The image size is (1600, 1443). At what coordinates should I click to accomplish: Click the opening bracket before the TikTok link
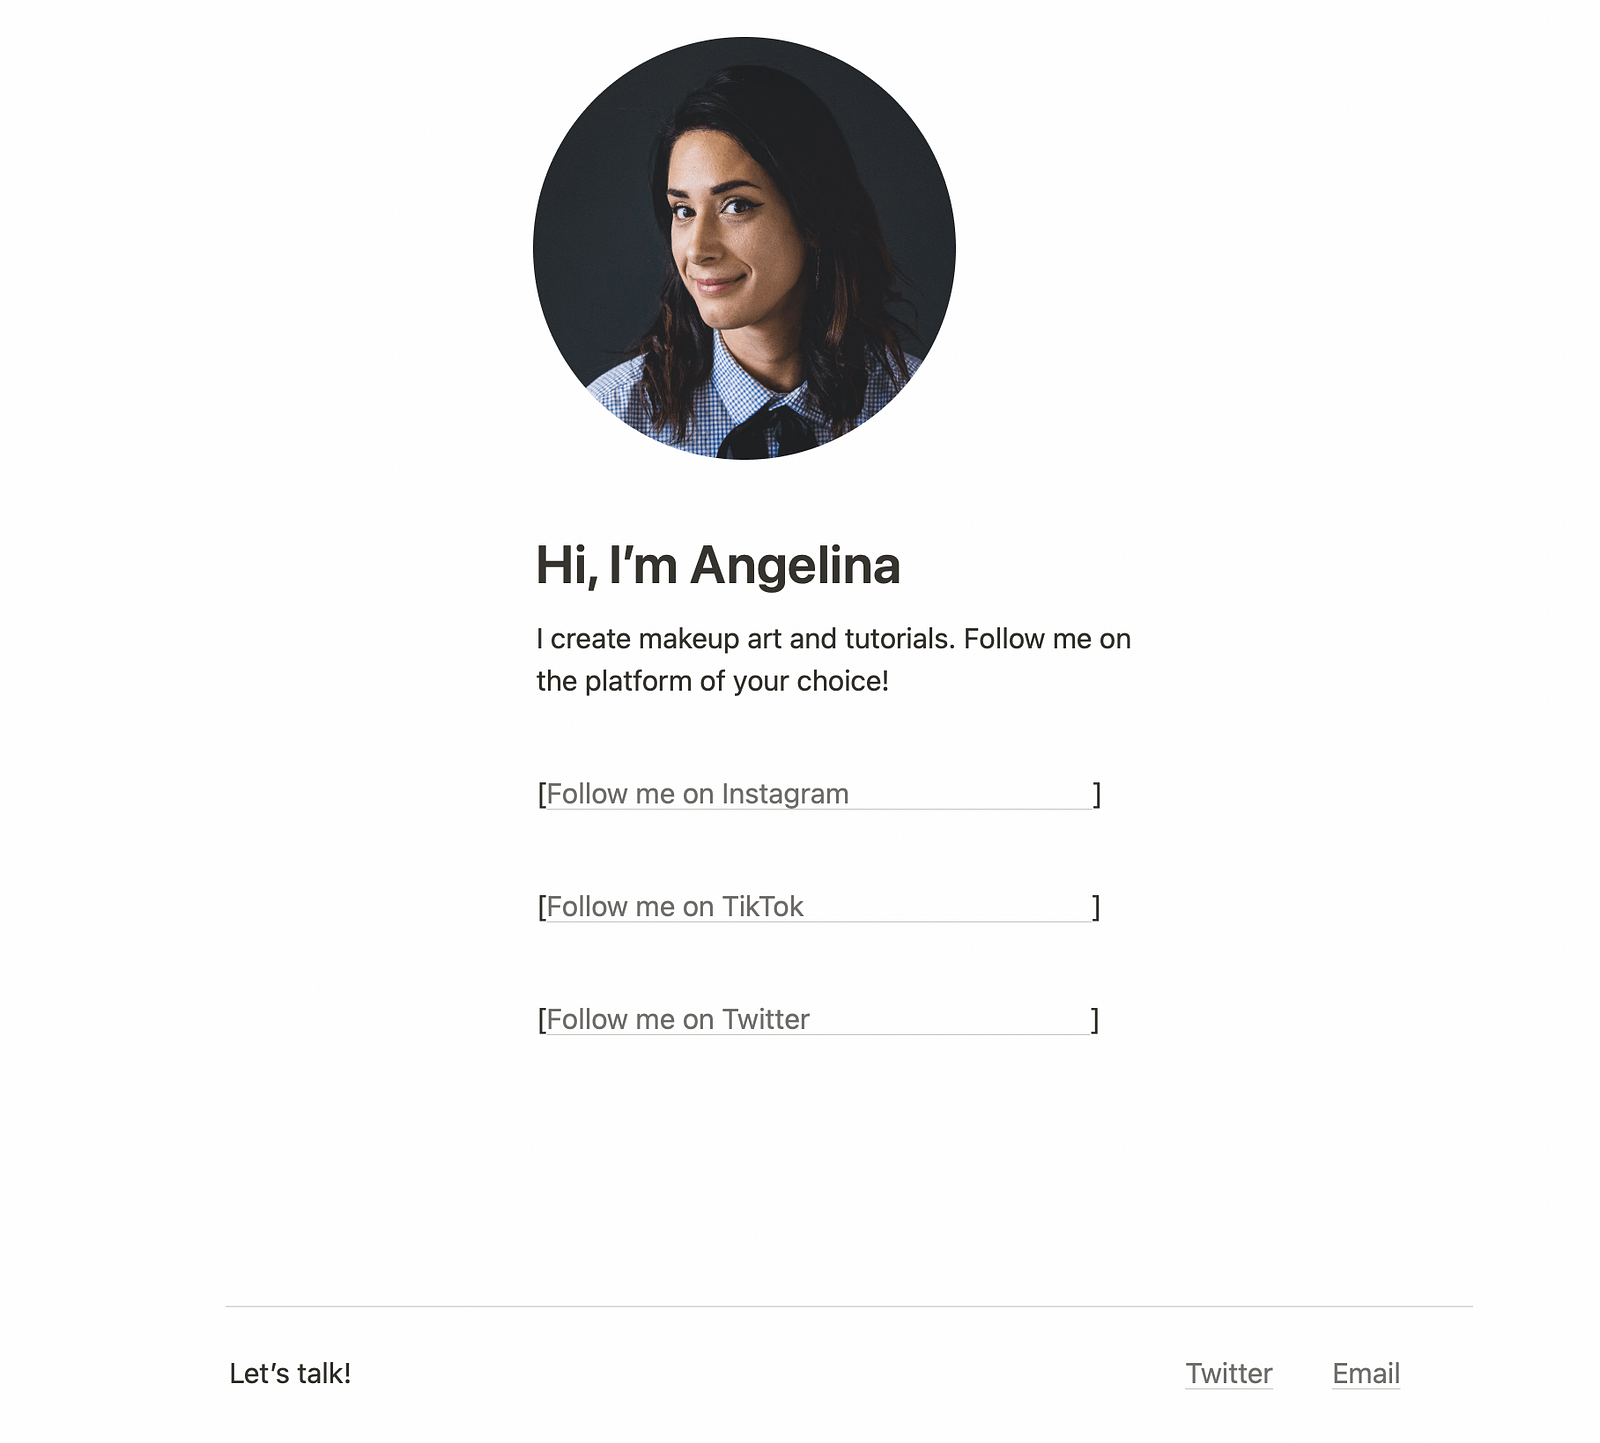click(542, 907)
